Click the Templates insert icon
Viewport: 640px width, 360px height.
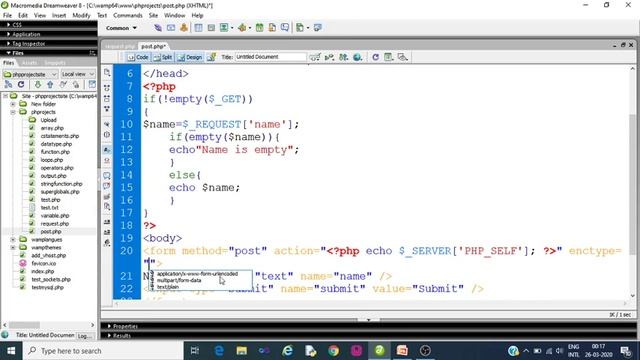[x=300, y=28]
